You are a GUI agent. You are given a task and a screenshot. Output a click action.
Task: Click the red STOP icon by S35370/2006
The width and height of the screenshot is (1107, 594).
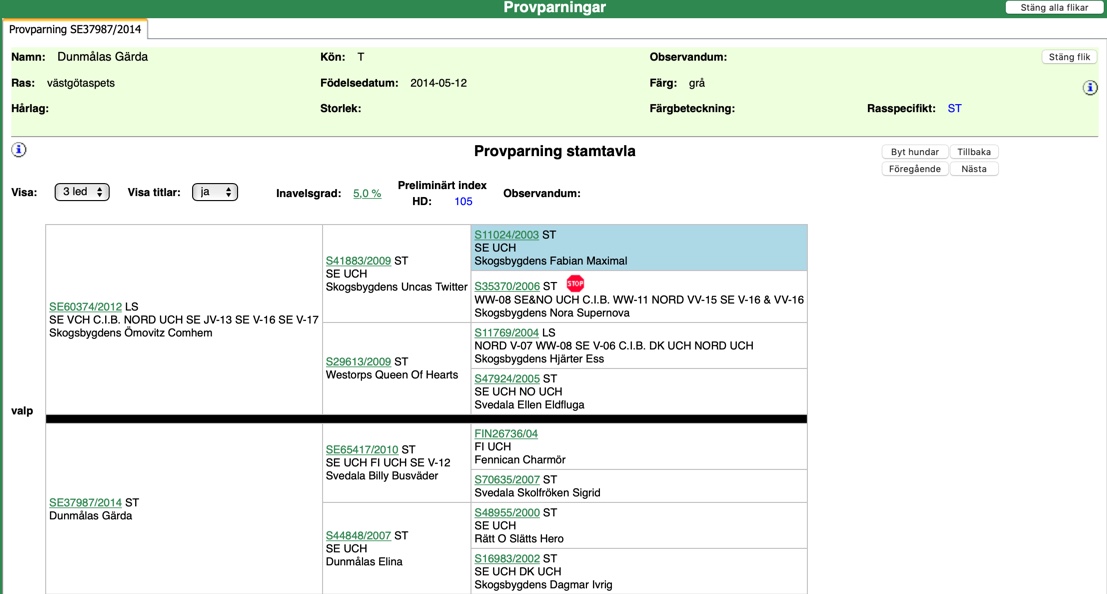(x=575, y=284)
